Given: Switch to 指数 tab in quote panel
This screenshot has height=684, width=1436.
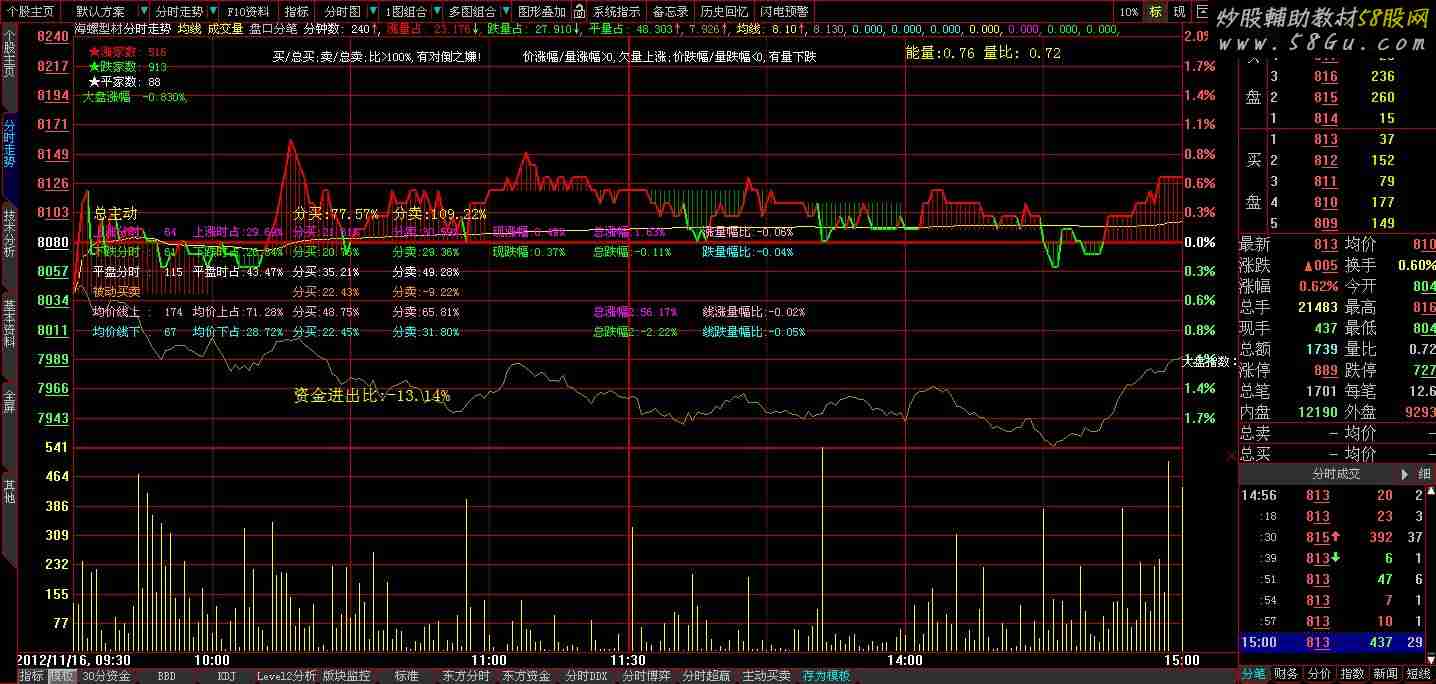Looking at the screenshot, I should [1353, 675].
